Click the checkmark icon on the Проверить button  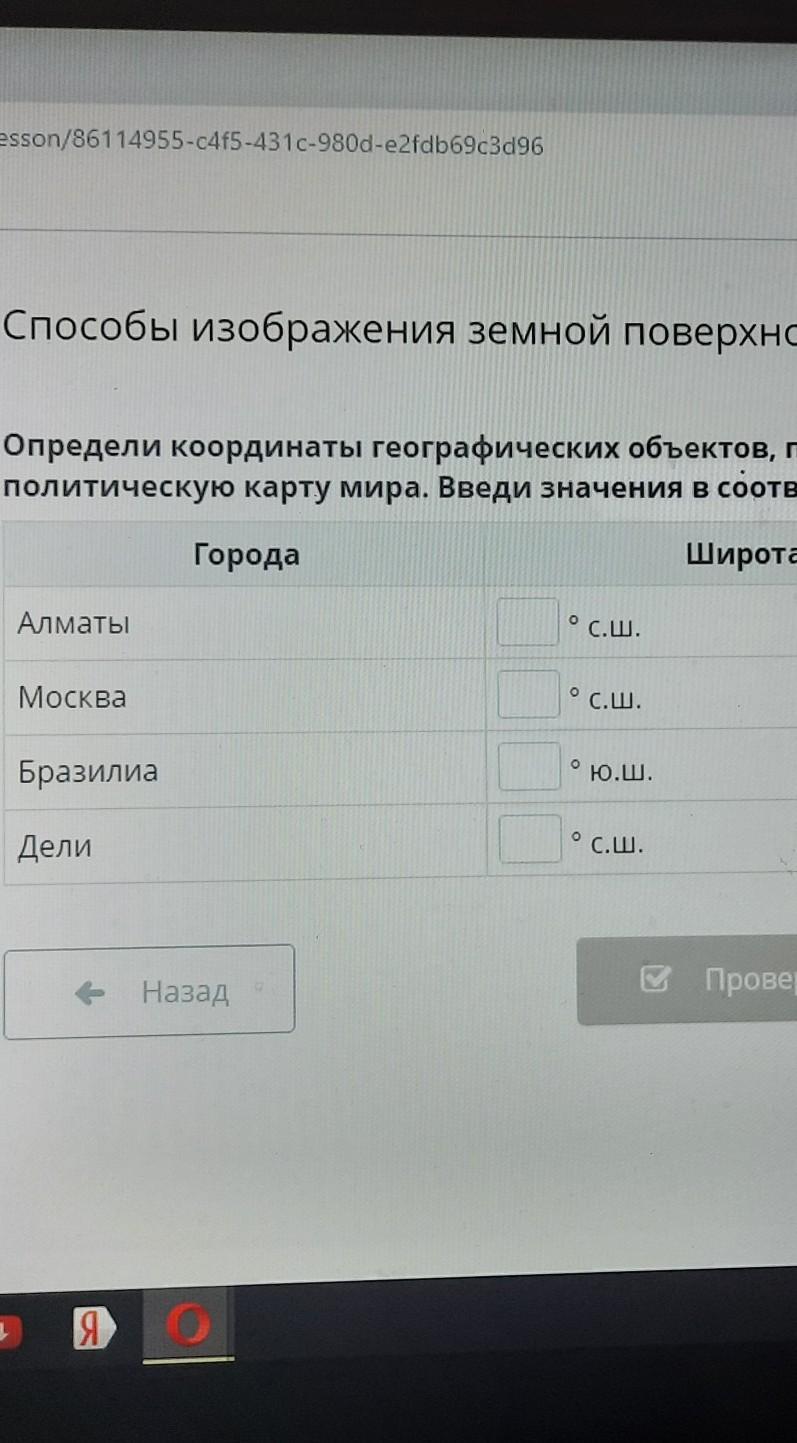coord(654,981)
